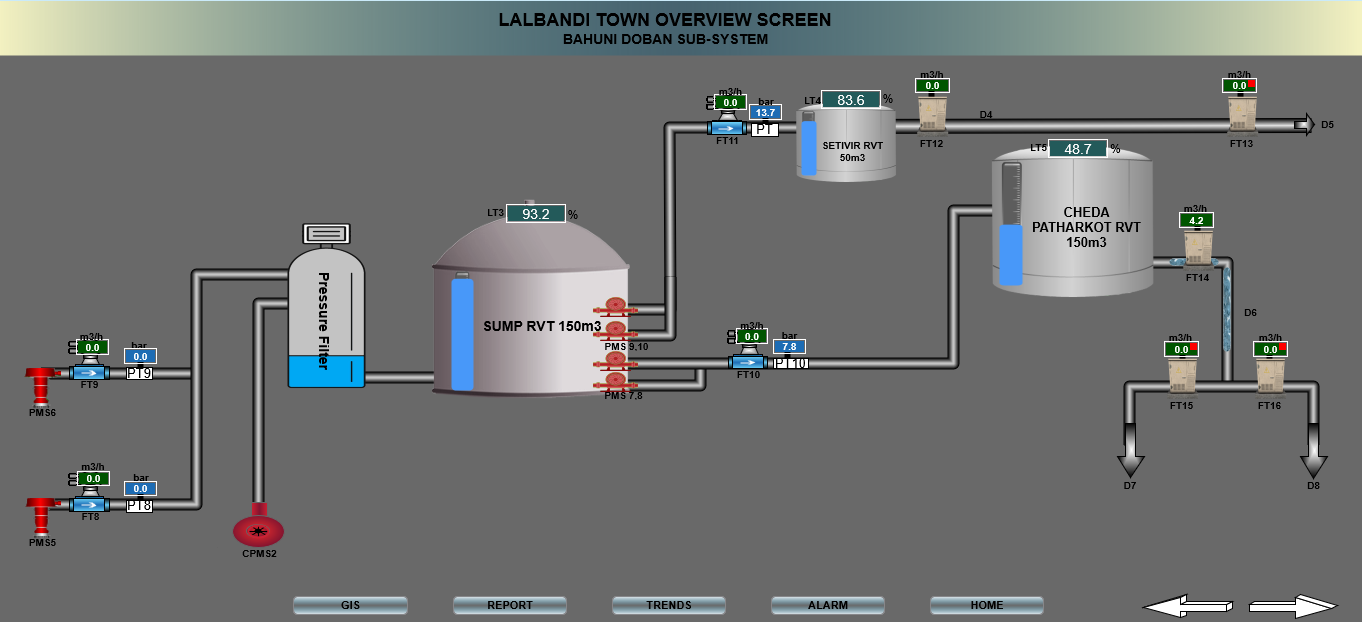1362x622 pixels.
Task: Click the PT10 pressure value 7.8
Action: 789,346
